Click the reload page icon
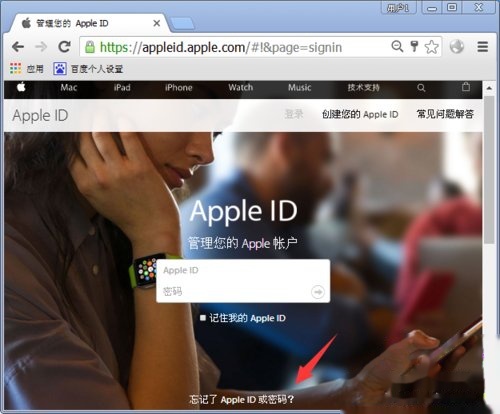Viewport: 500px width, 414px height. (x=64, y=47)
